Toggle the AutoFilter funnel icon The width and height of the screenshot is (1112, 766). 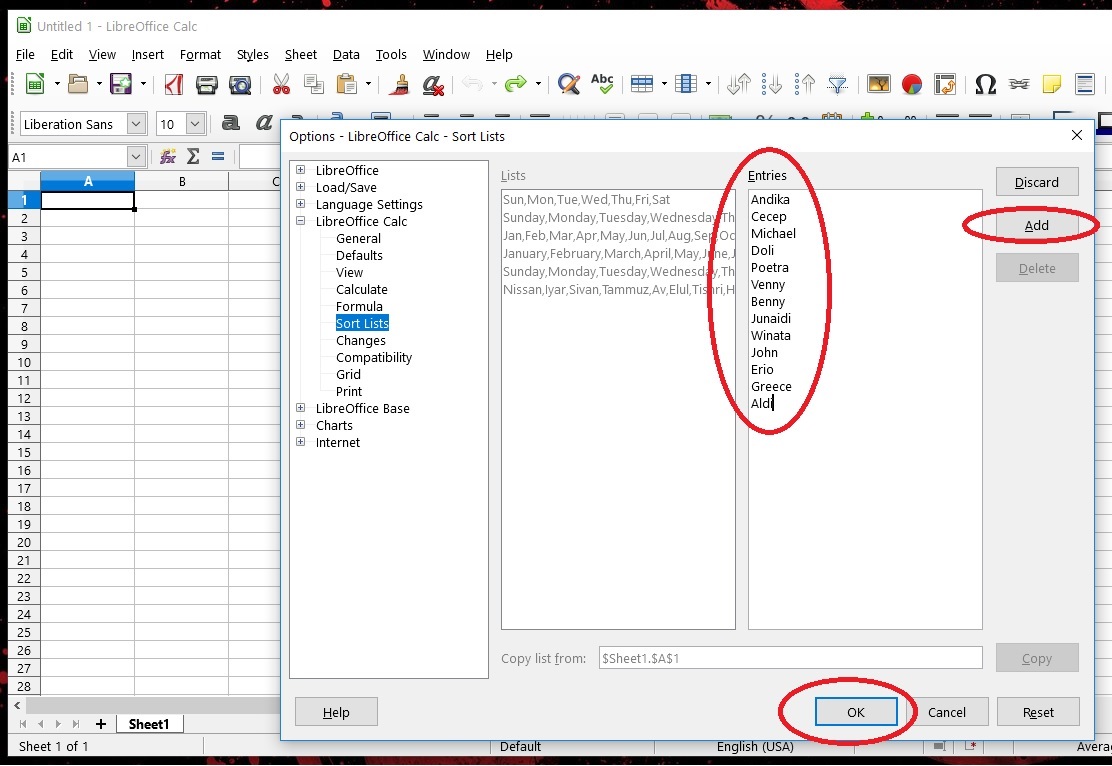(838, 84)
